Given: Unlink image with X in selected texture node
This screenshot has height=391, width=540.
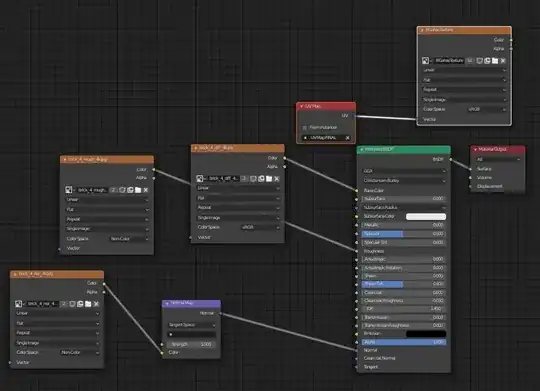Looking at the screenshot, I should pos(503,61).
